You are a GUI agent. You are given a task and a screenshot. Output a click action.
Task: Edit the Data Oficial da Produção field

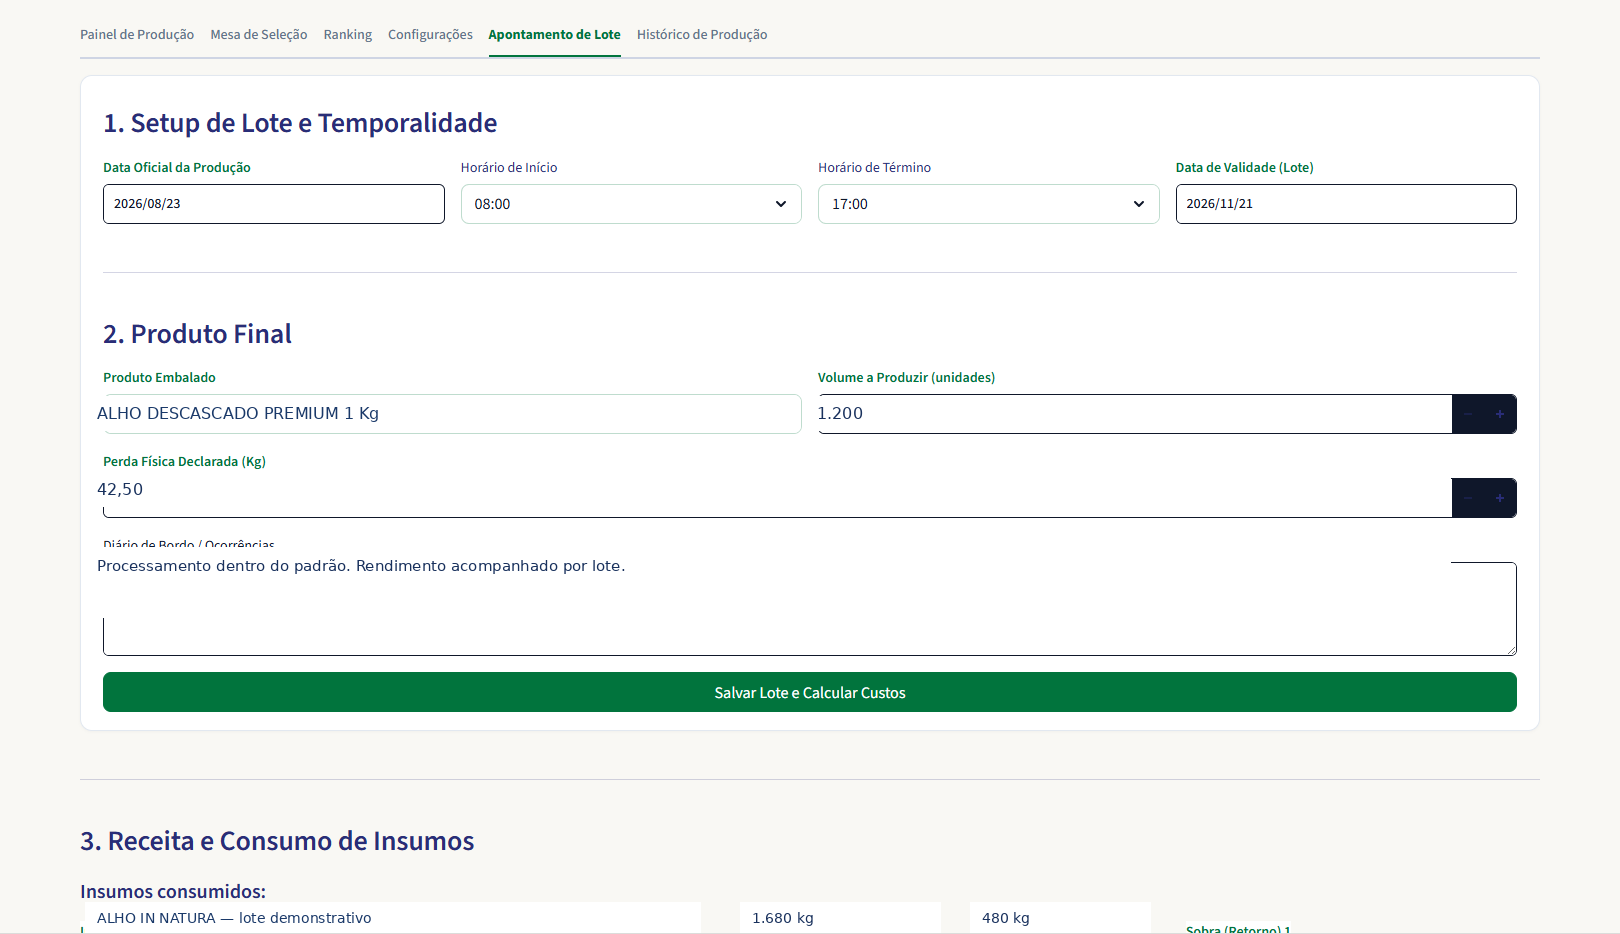[274, 204]
